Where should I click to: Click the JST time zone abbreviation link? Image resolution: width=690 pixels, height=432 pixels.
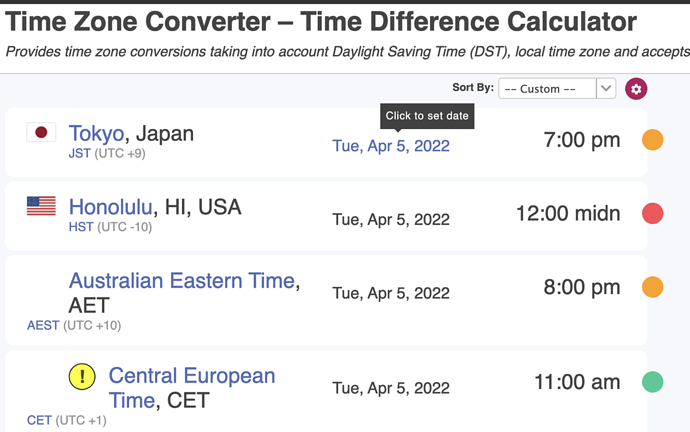pyautogui.click(x=80, y=154)
